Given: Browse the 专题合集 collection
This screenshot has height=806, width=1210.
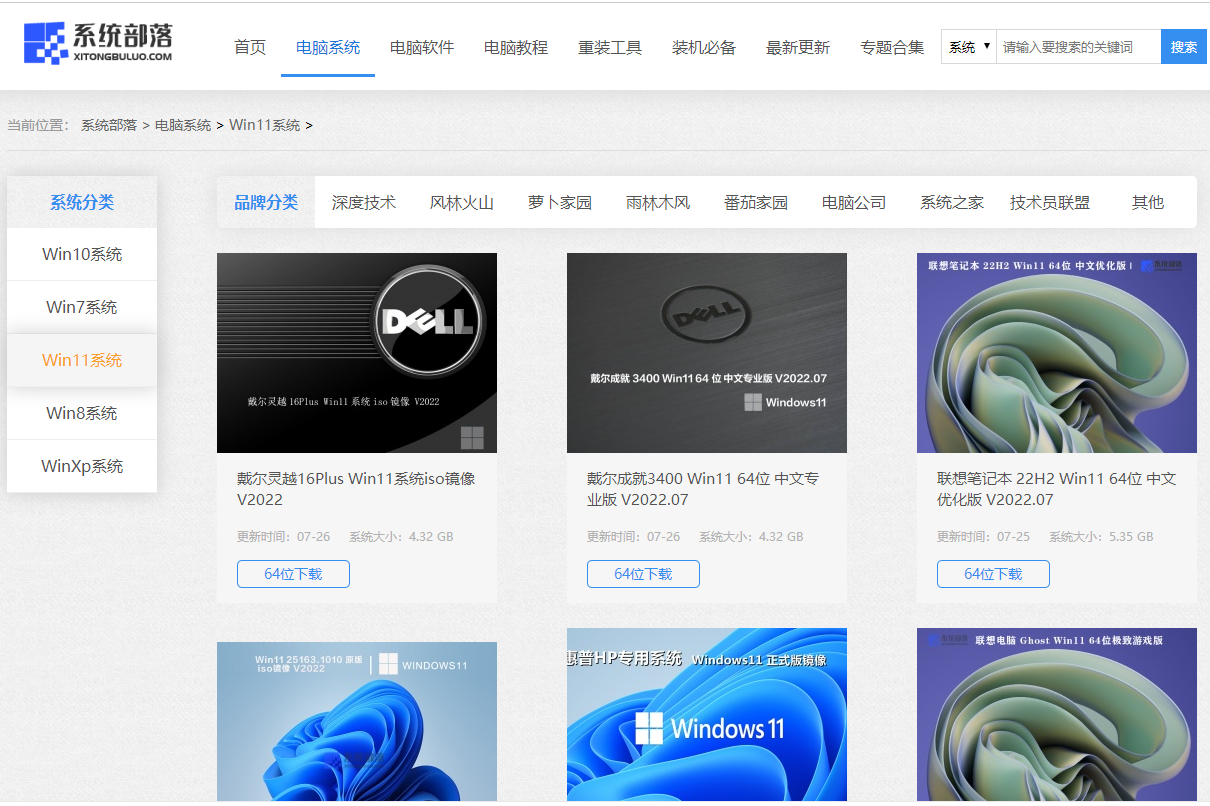Looking at the screenshot, I should coord(891,46).
